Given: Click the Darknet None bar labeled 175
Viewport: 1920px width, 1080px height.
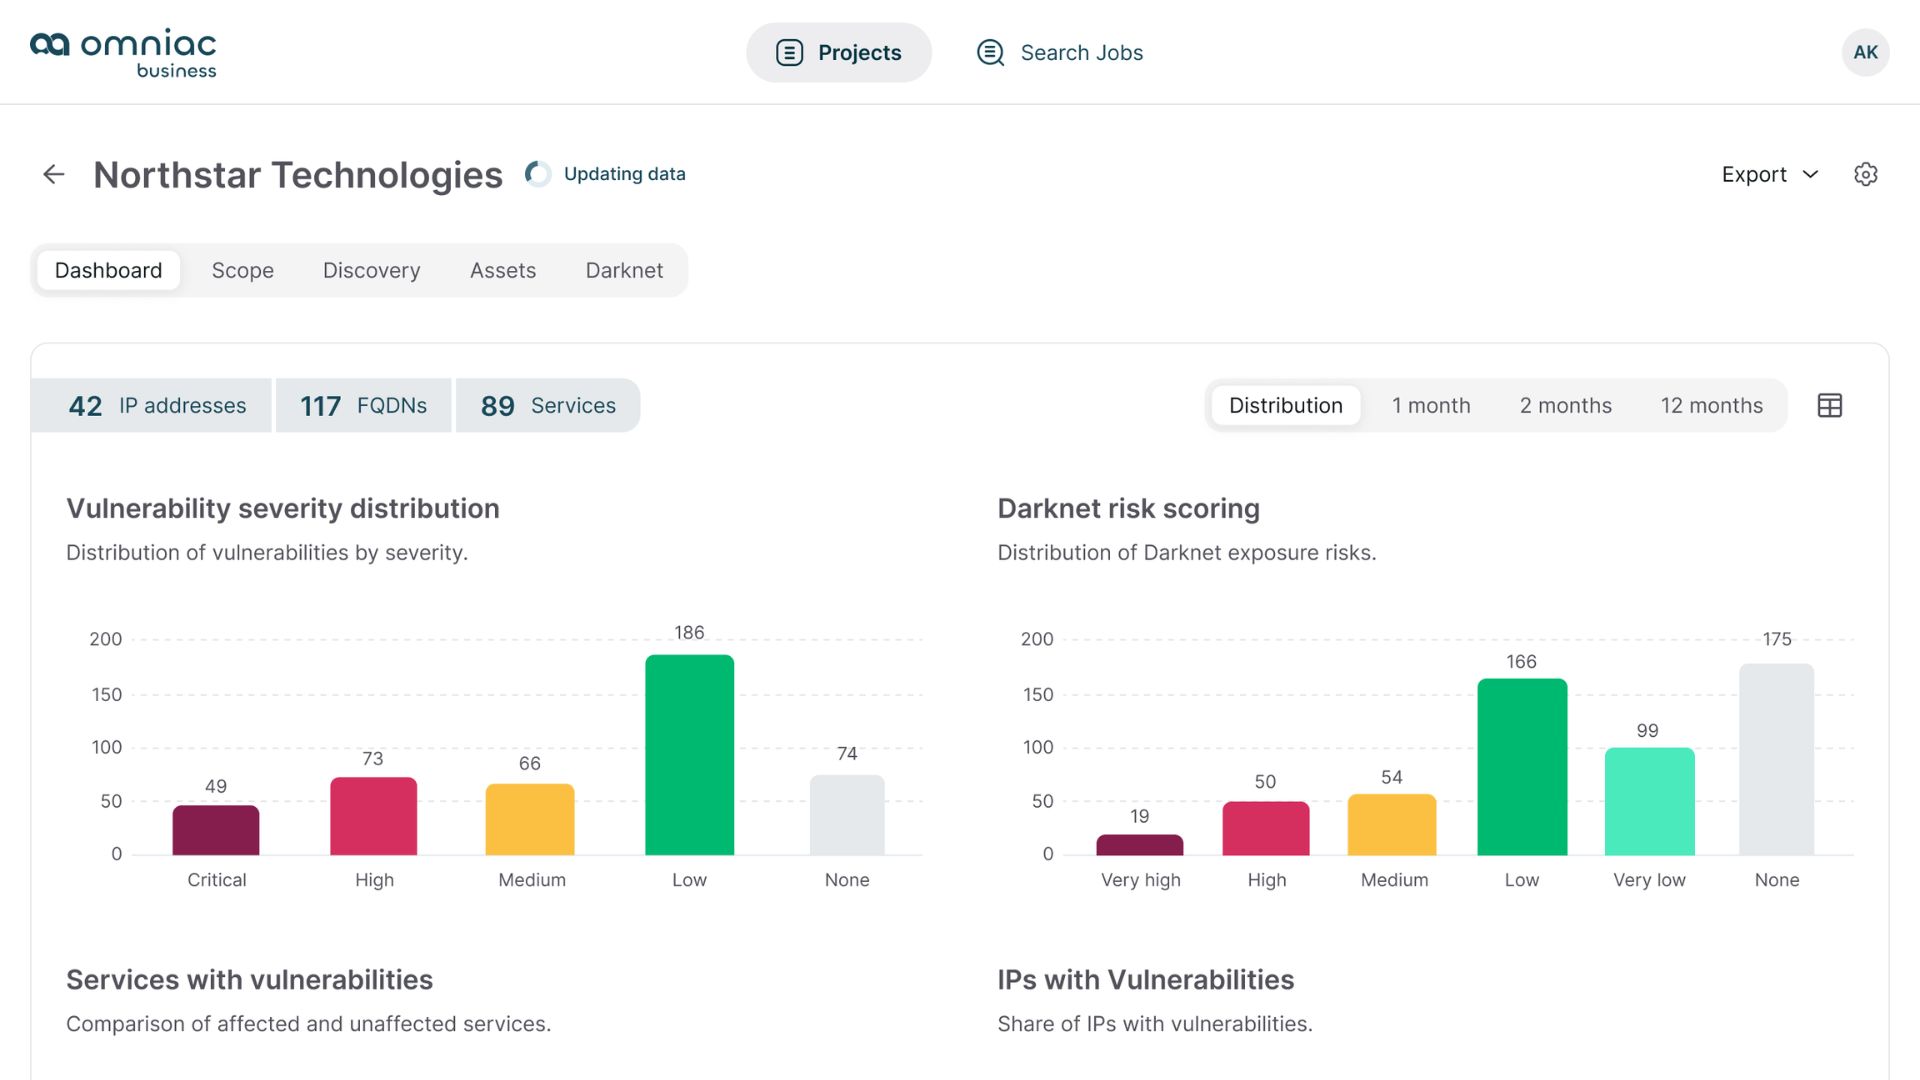Looking at the screenshot, I should point(1777,759).
